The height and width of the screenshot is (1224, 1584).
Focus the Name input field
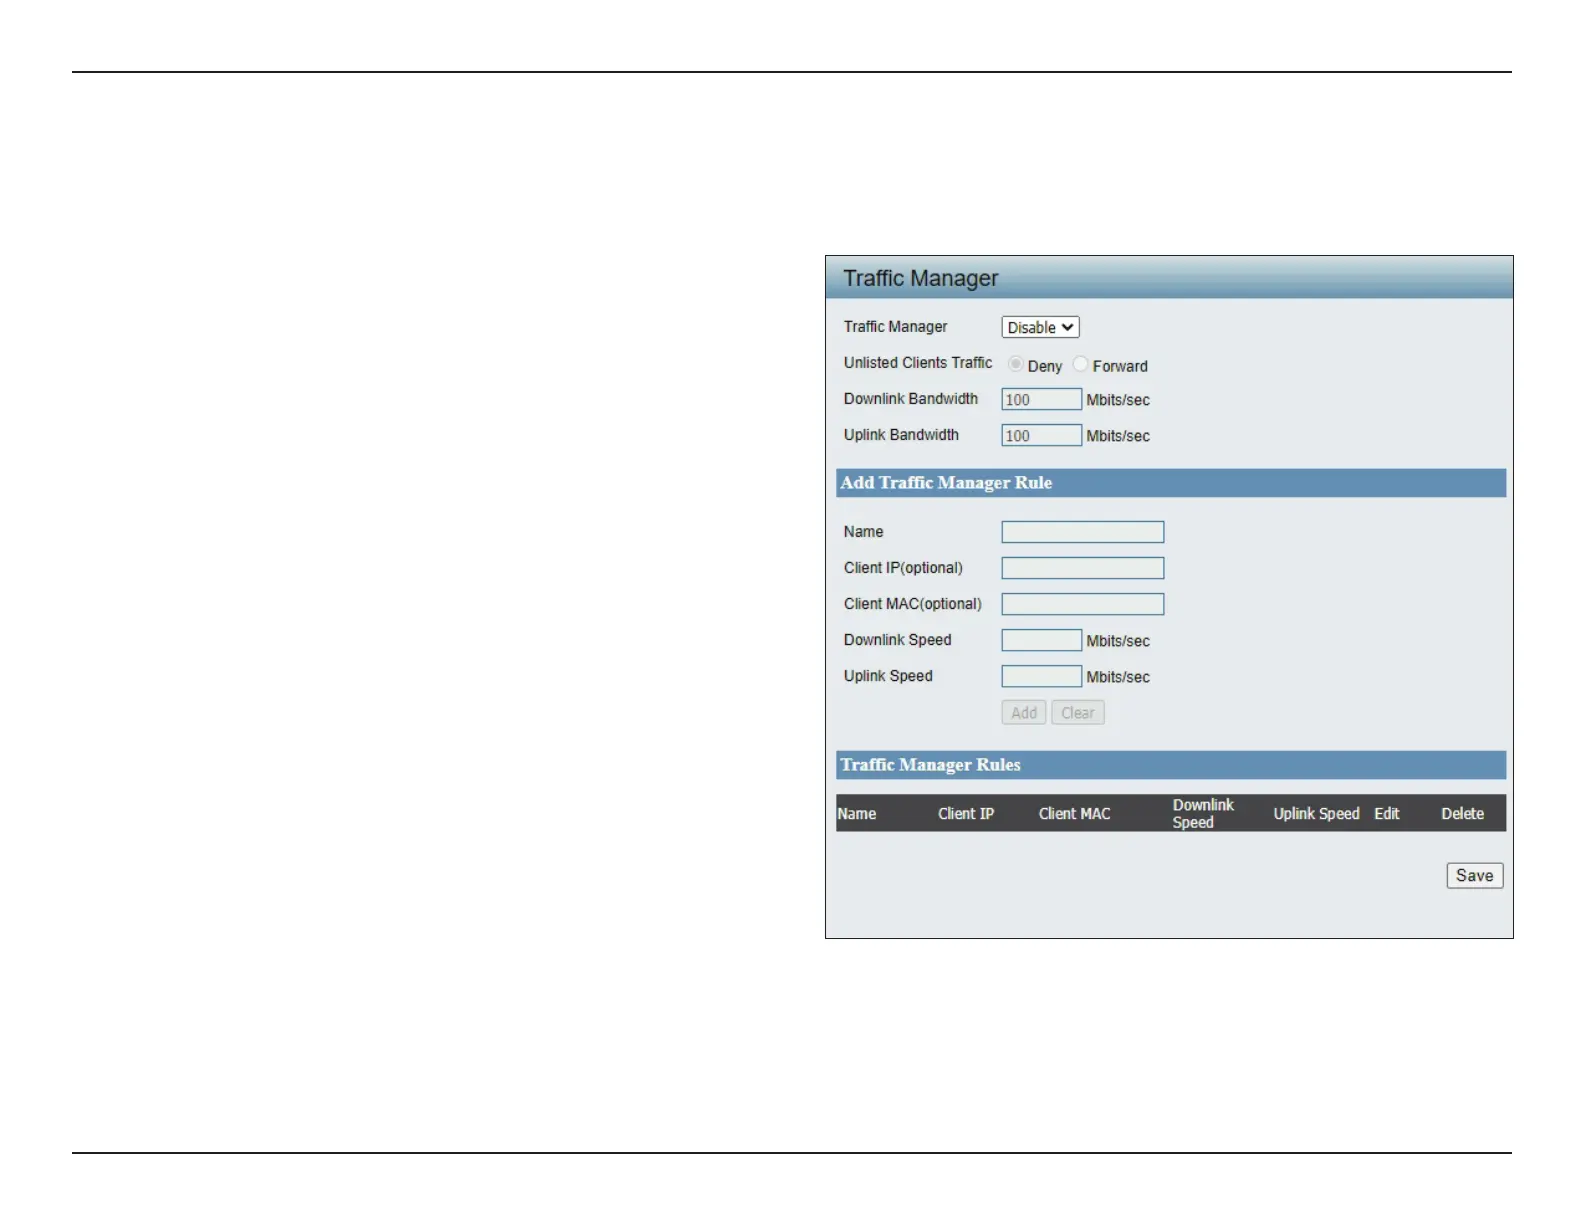coord(1082,532)
